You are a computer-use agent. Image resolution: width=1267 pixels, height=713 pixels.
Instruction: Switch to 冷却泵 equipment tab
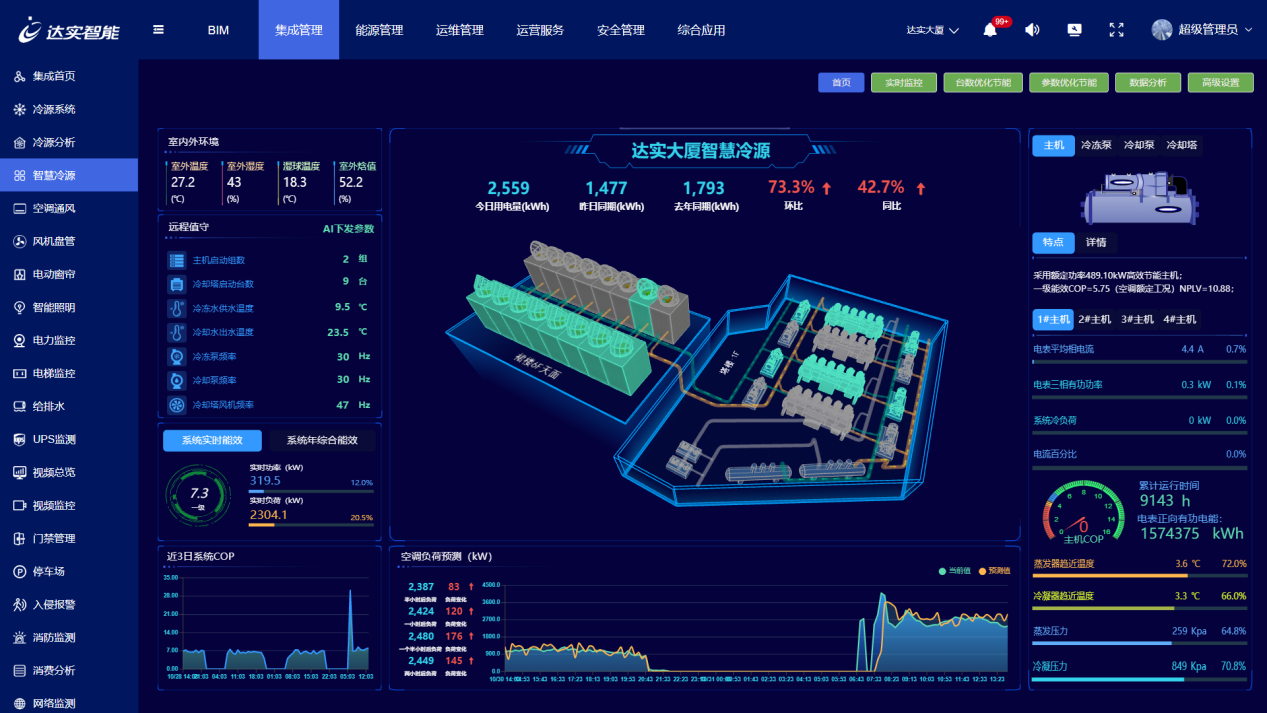point(1139,145)
